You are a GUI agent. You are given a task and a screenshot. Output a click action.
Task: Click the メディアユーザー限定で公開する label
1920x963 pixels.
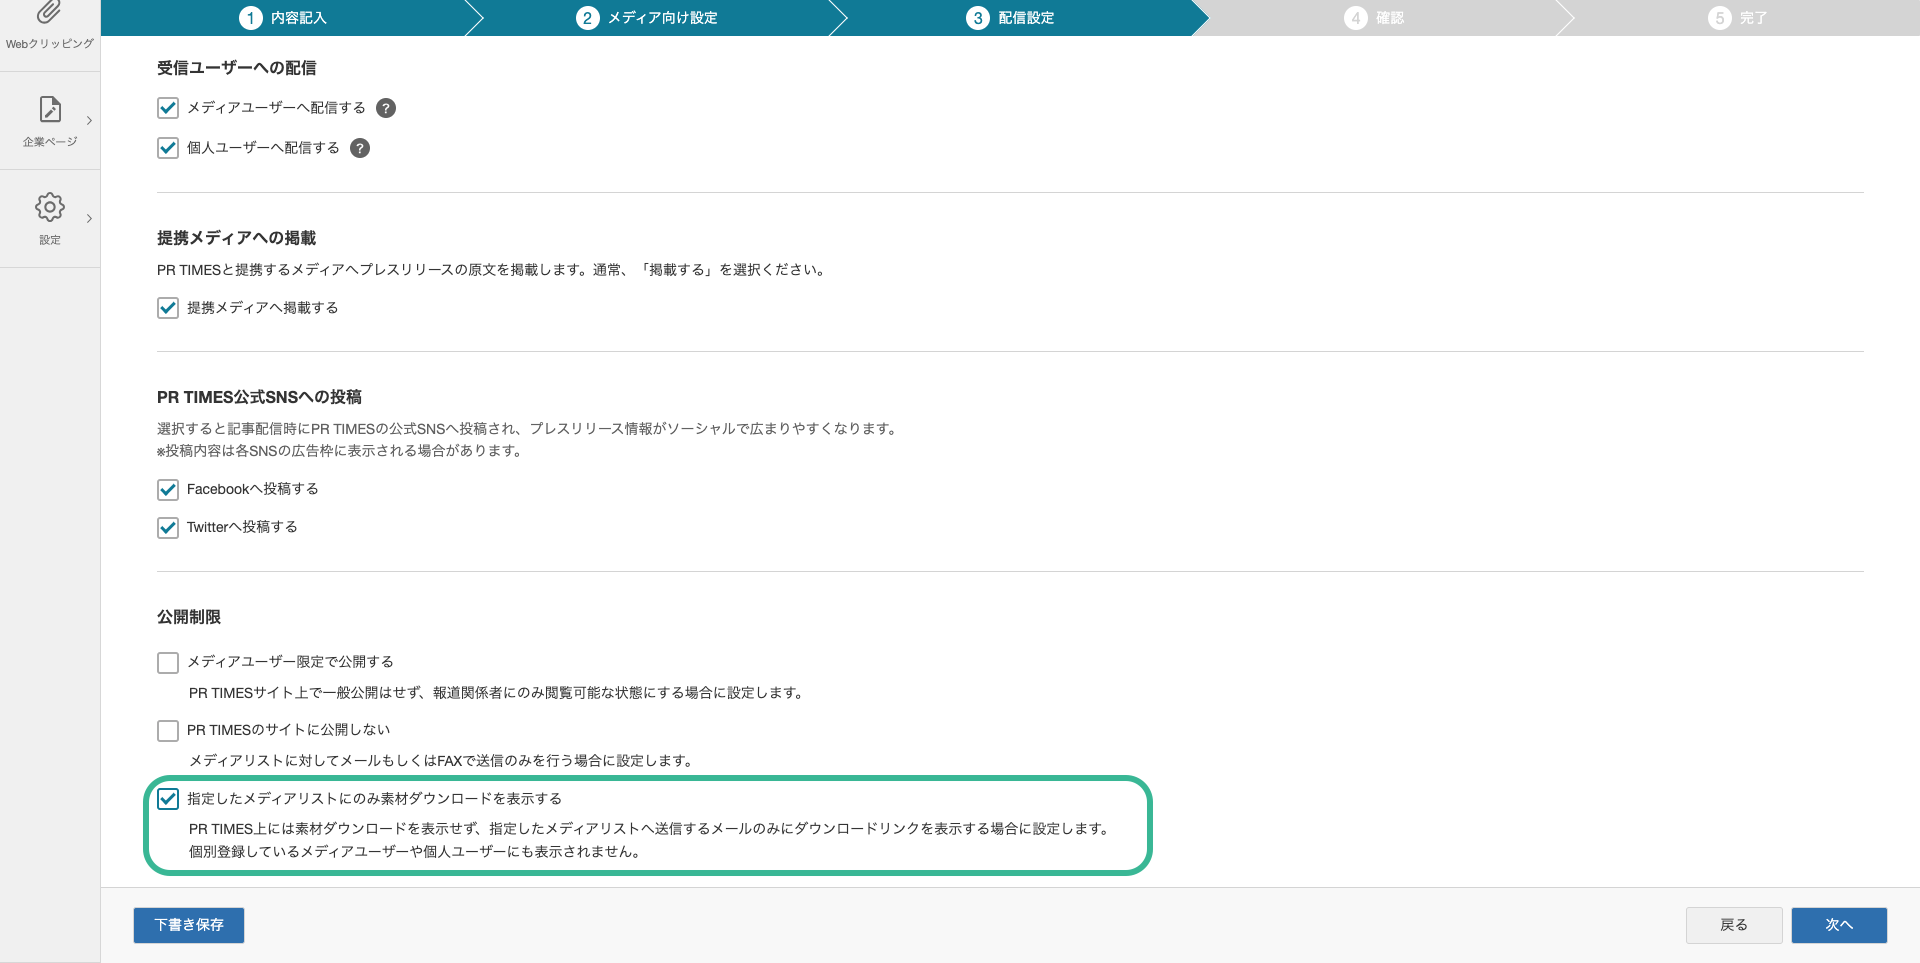pos(290,662)
